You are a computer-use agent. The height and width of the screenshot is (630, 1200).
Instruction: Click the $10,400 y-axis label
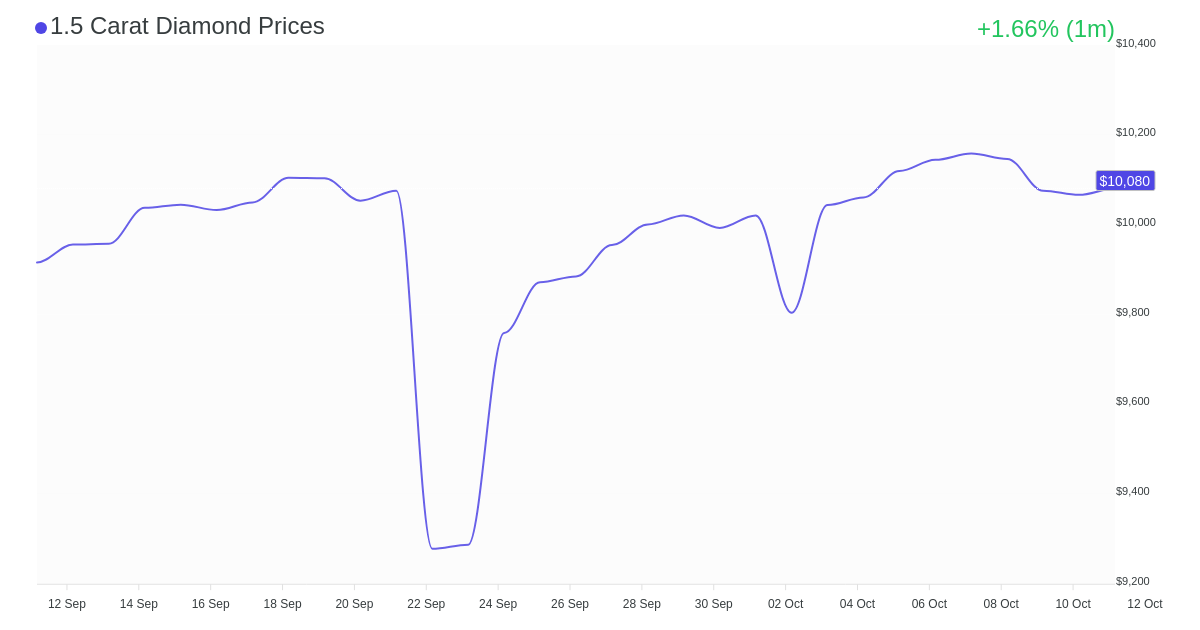coord(1136,43)
